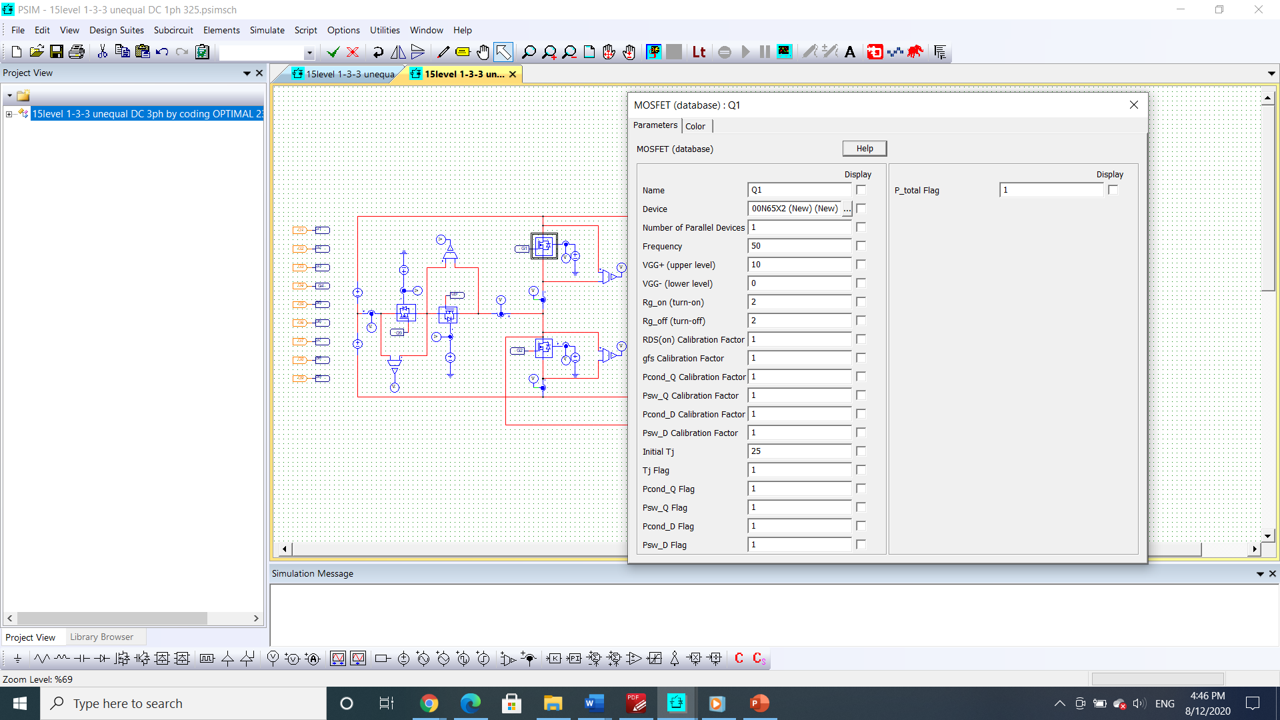Viewport: 1280px width, 720px height.
Task: Pause the simulation
Action: tap(765, 52)
